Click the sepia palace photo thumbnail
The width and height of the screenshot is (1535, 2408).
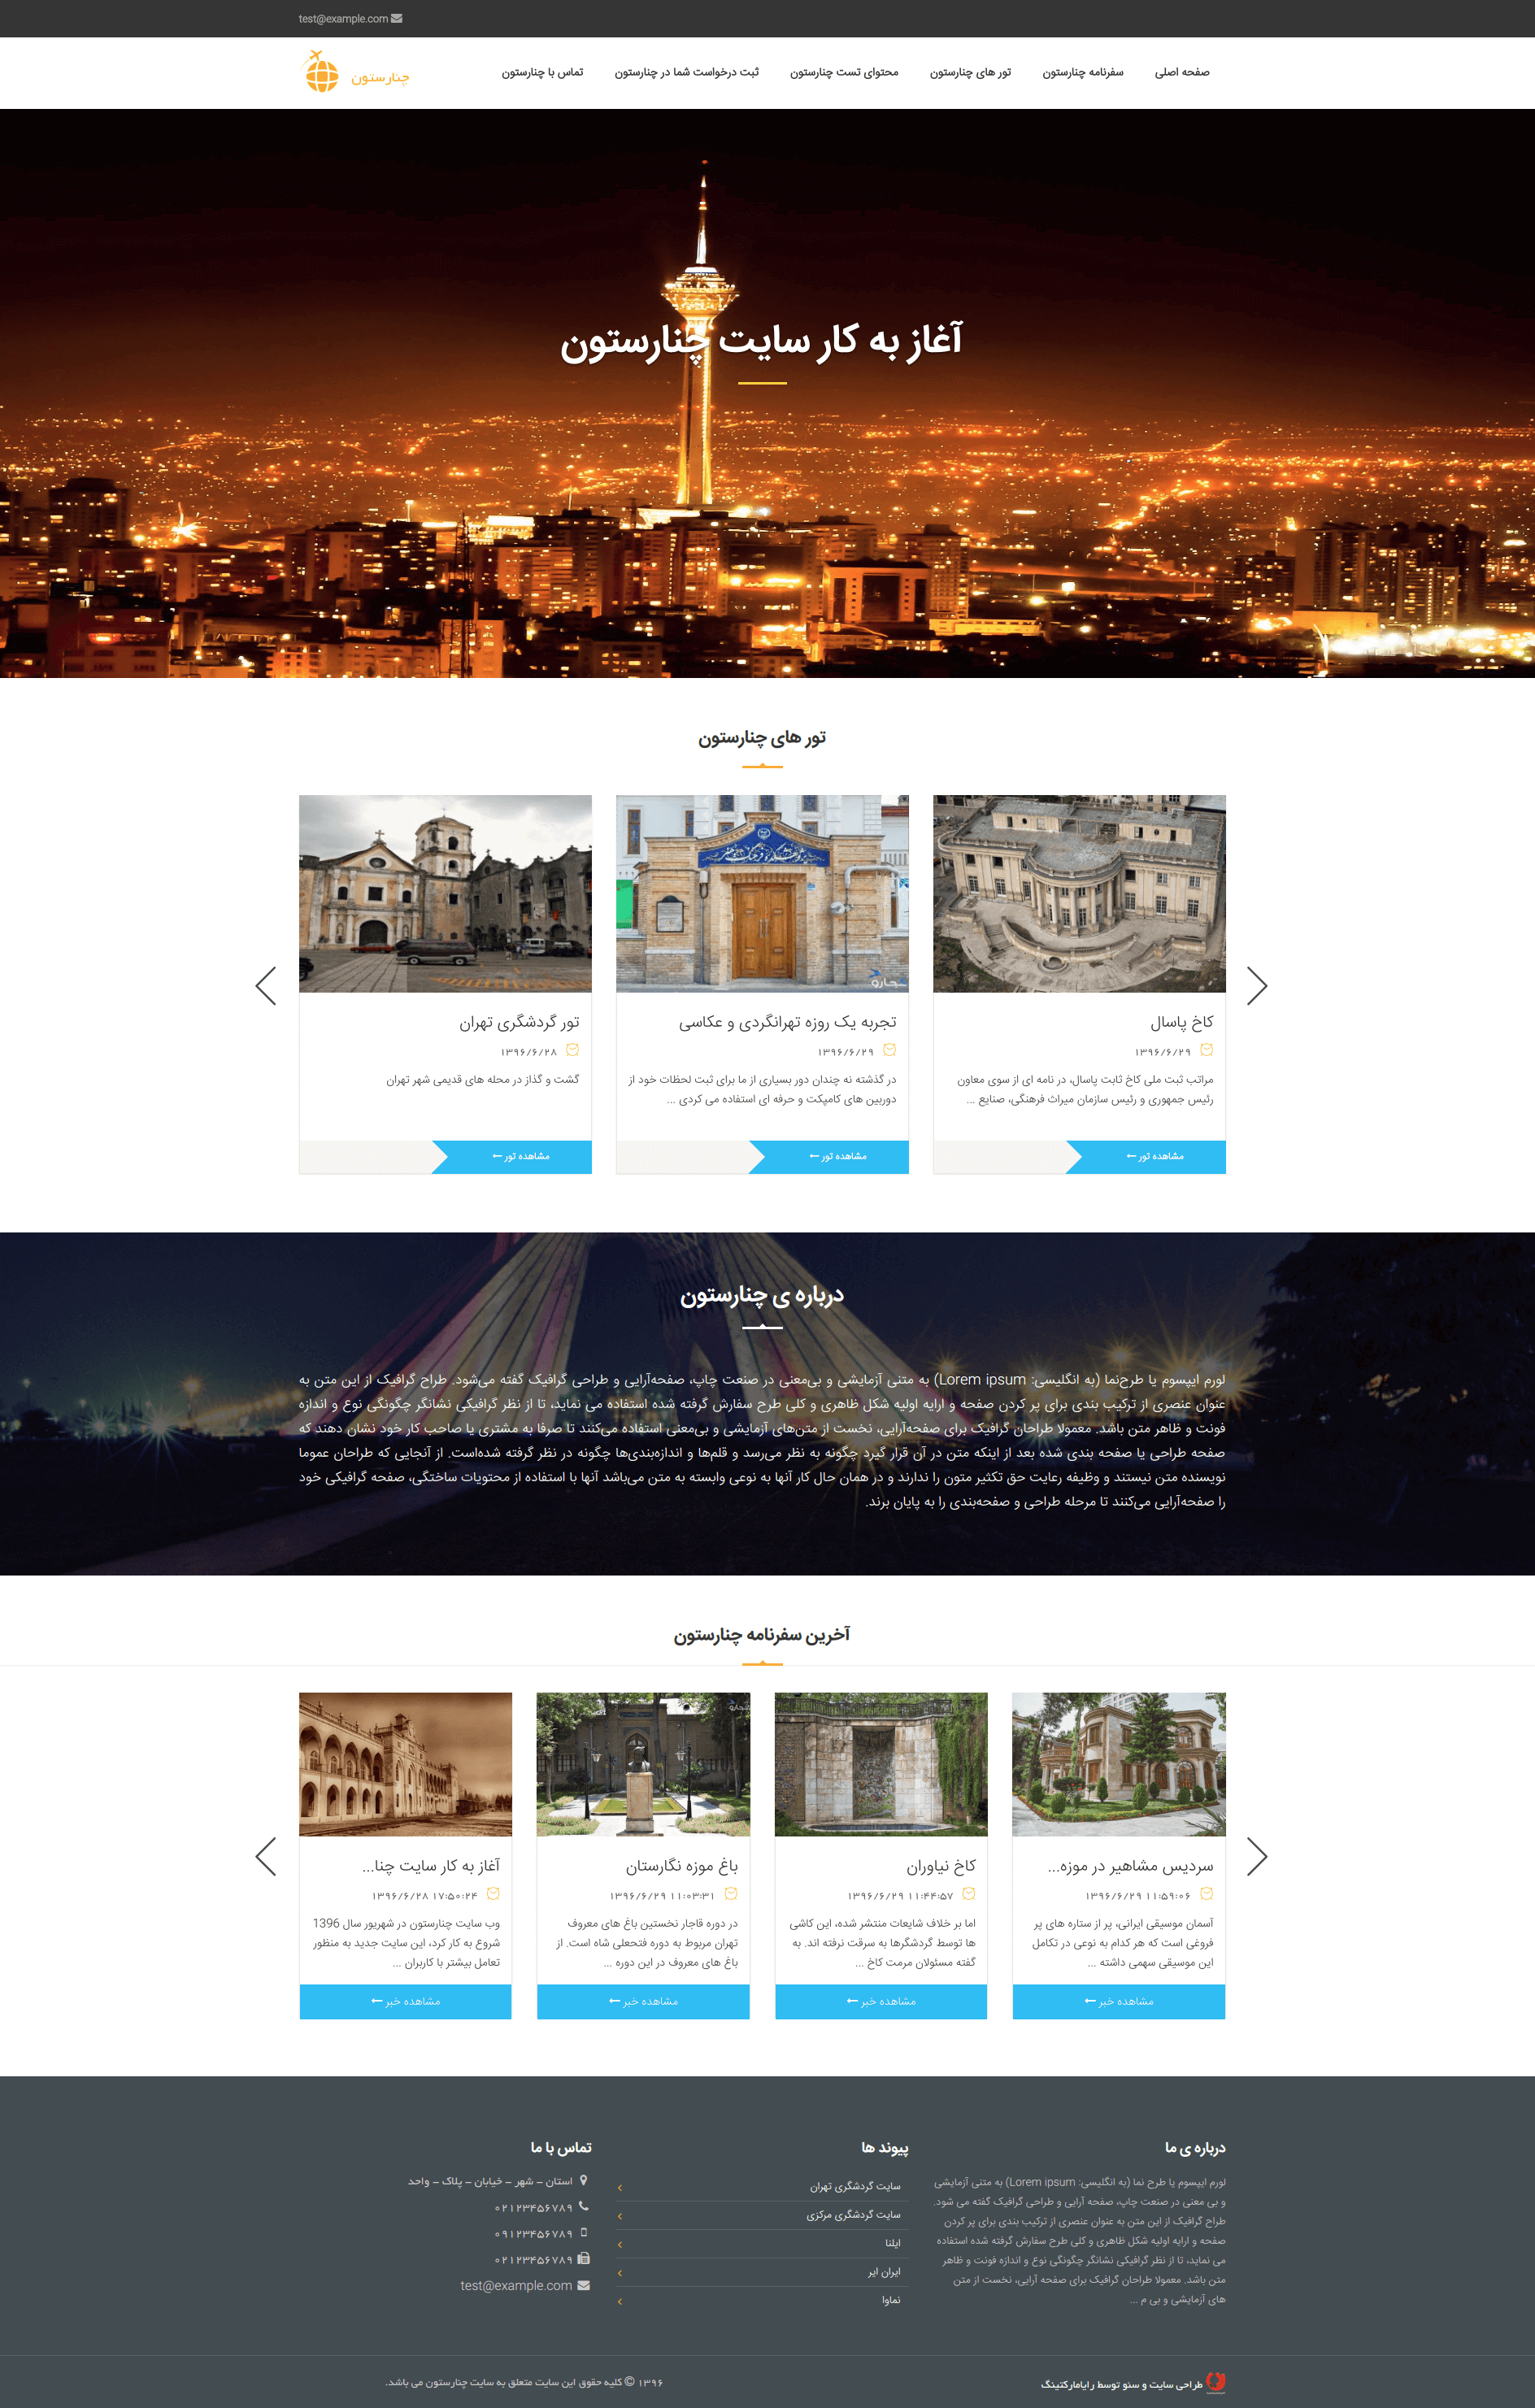tap(405, 1764)
